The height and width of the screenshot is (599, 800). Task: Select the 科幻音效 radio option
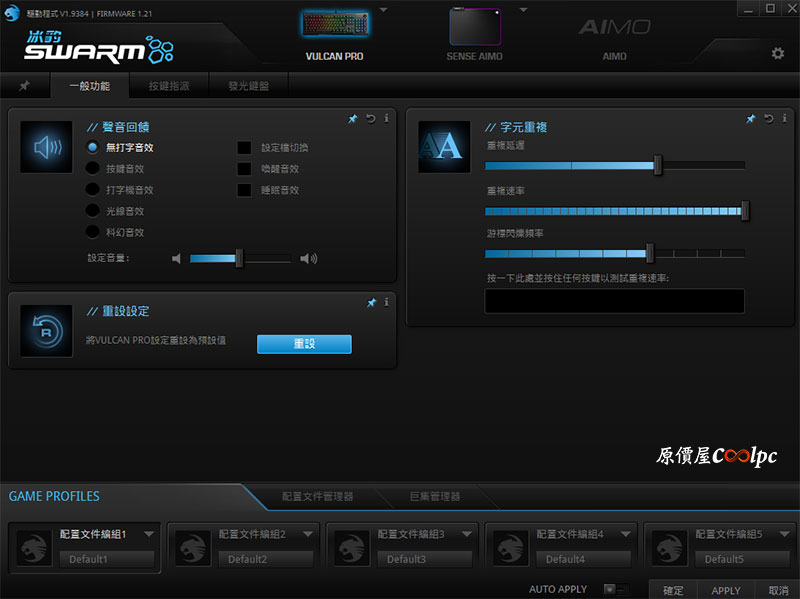click(x=92, y=232)
